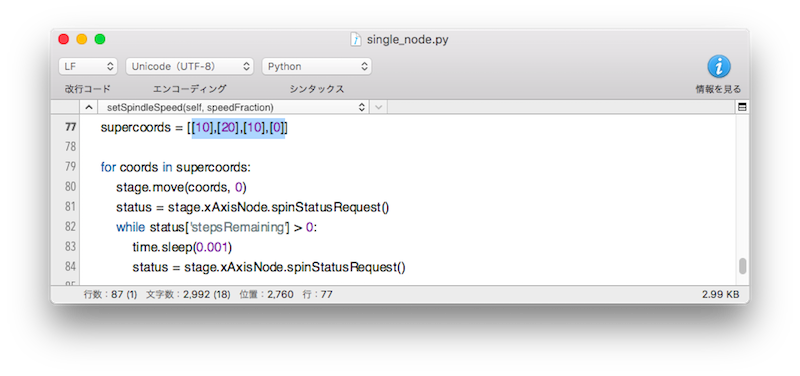
Task: Click line number 79 in gutter
Action: [x=70, y=167]
